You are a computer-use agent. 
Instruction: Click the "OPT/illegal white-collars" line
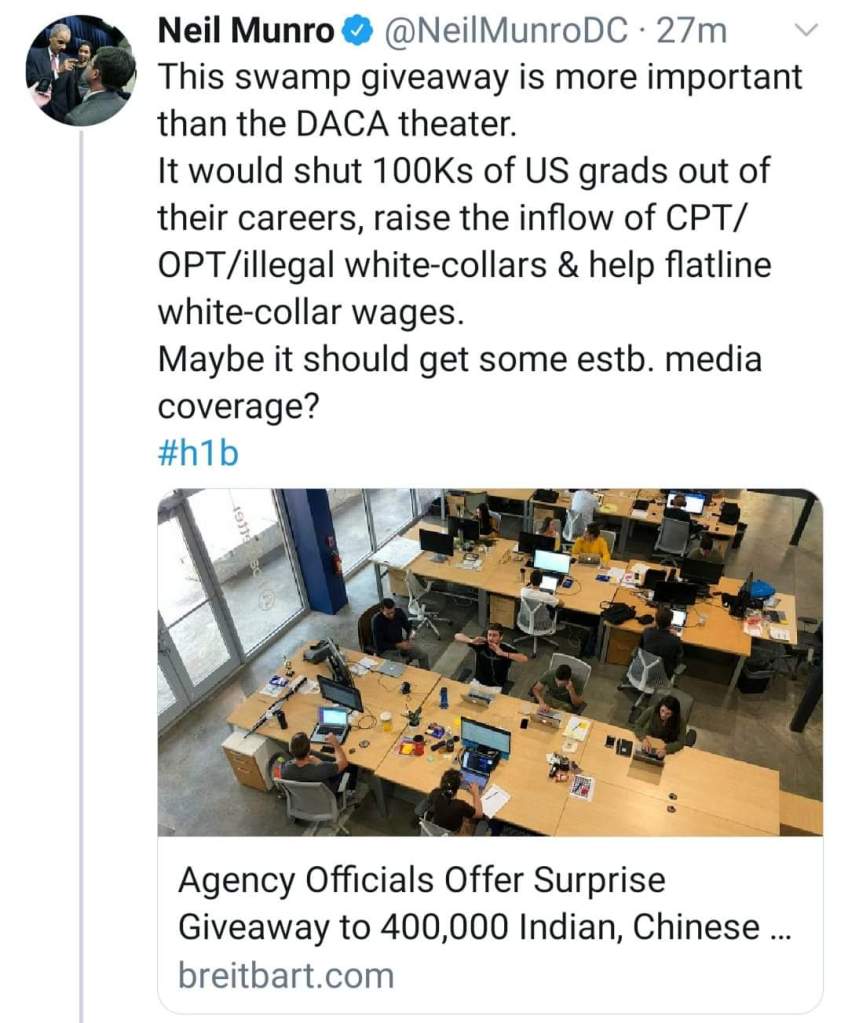[x=464, y=265]
